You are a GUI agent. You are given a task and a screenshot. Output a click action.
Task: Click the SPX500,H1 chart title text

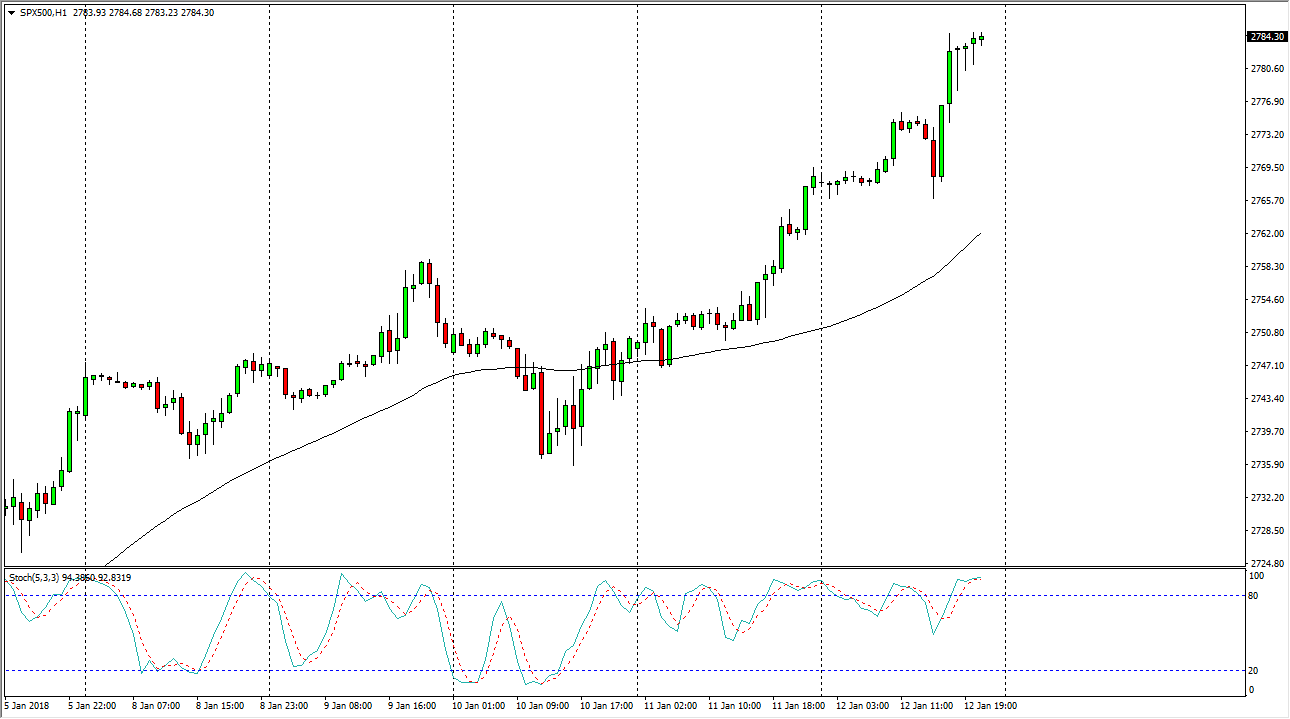(x=44, y=13)
